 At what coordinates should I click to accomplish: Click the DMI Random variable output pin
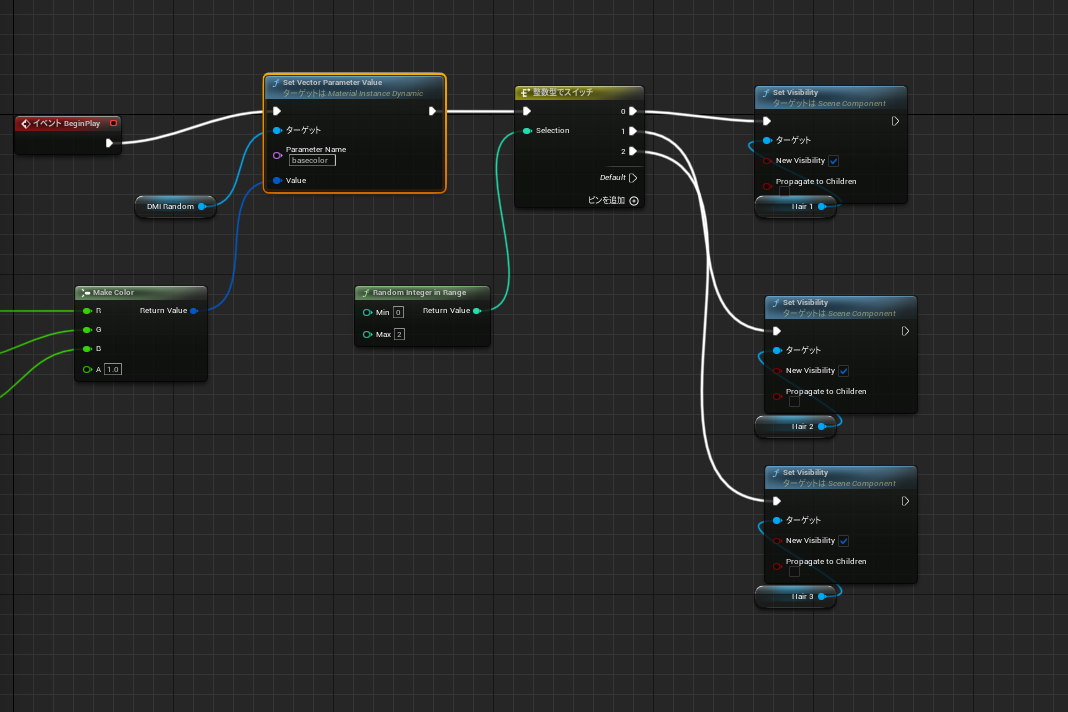tap(202, 207)
